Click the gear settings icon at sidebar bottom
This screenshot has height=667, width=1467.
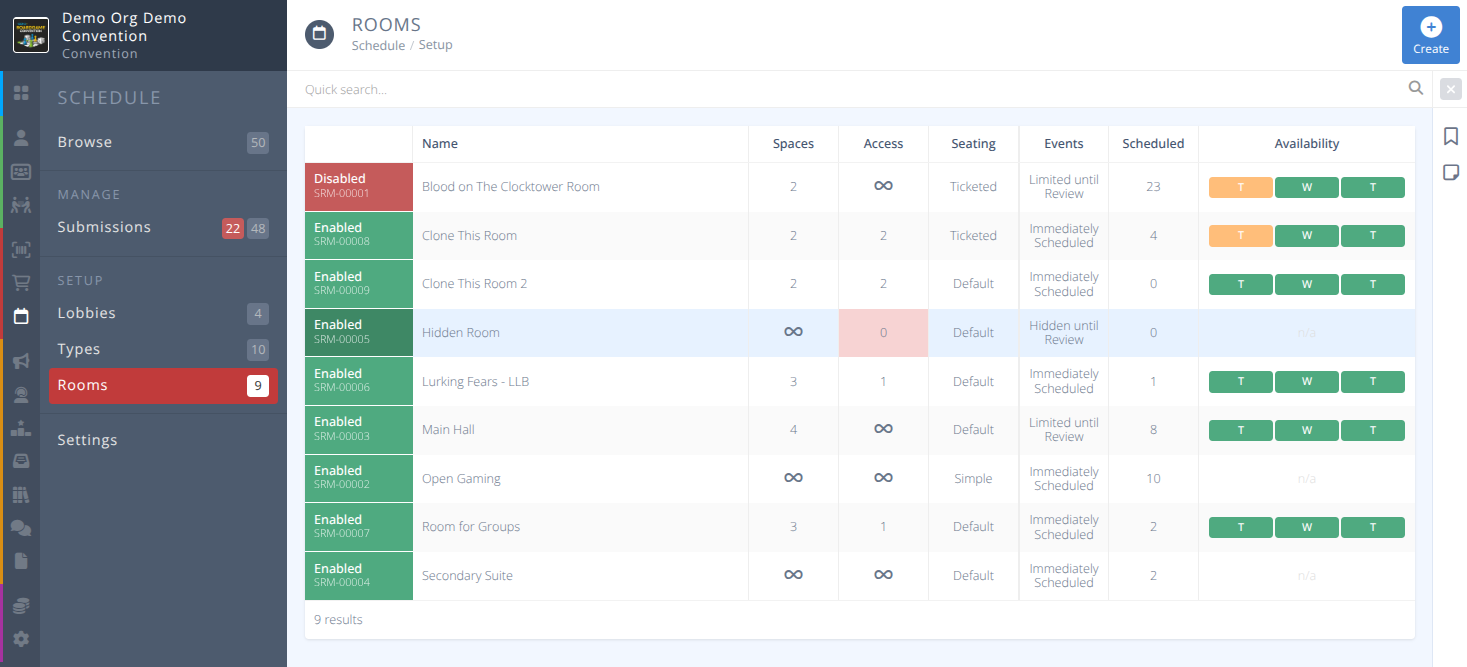tap(21, 638)
